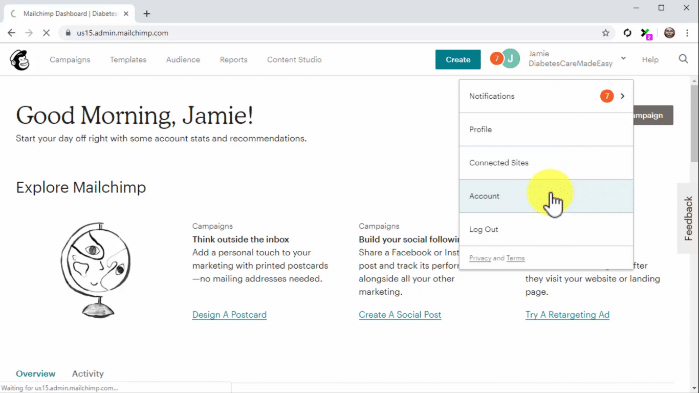Viewport: 699px width, 393px height.
Task: Open the Help link
Action: [650, 60]
